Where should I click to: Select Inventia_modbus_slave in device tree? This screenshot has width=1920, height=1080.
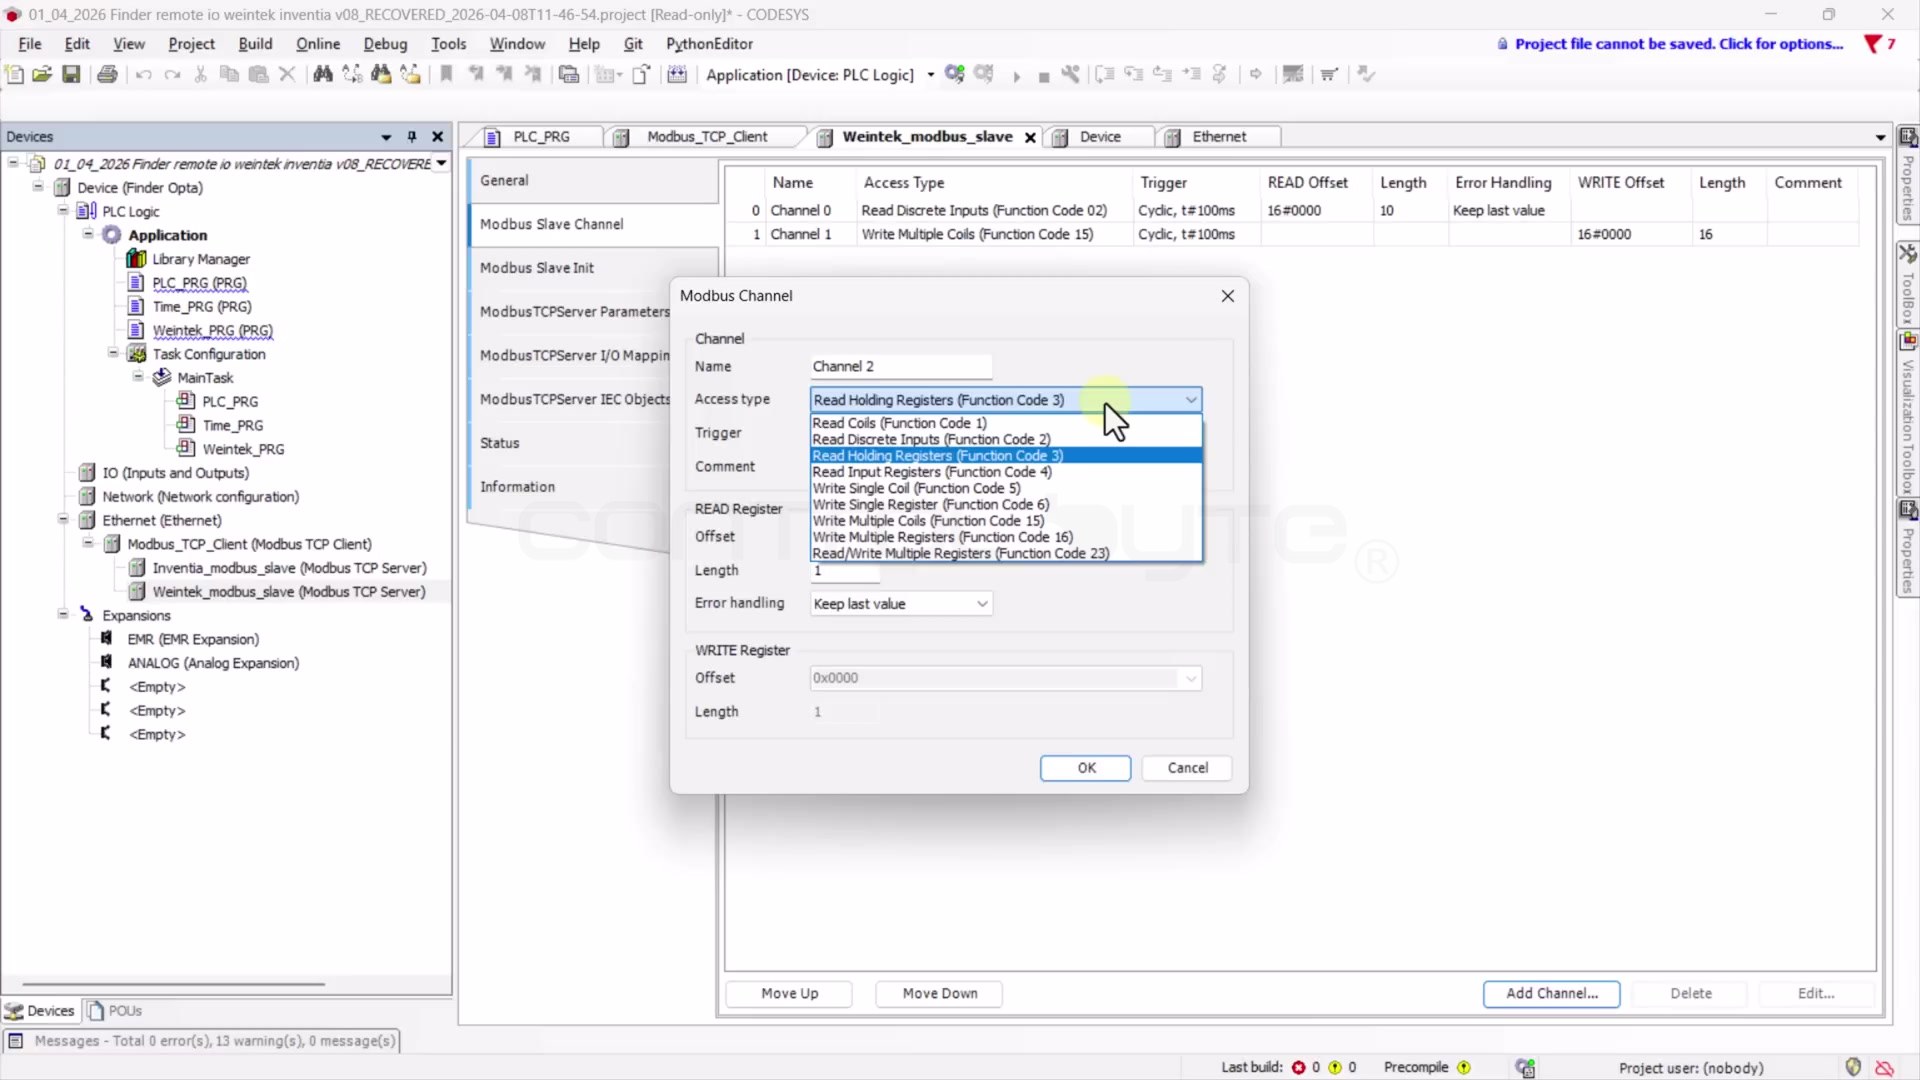coord(289,568)
